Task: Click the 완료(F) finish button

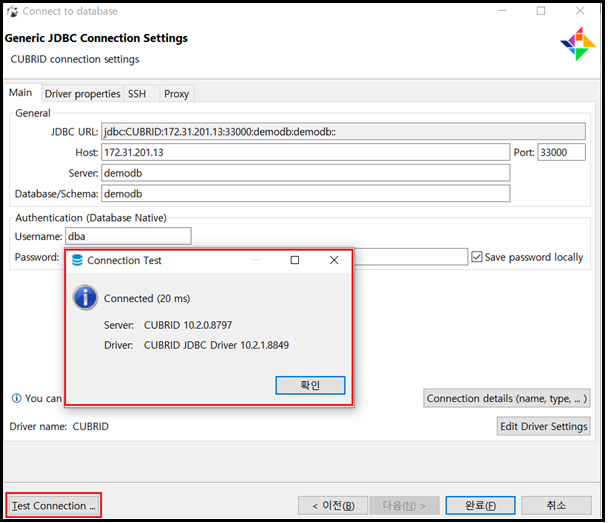Action: tap(480, 506)
